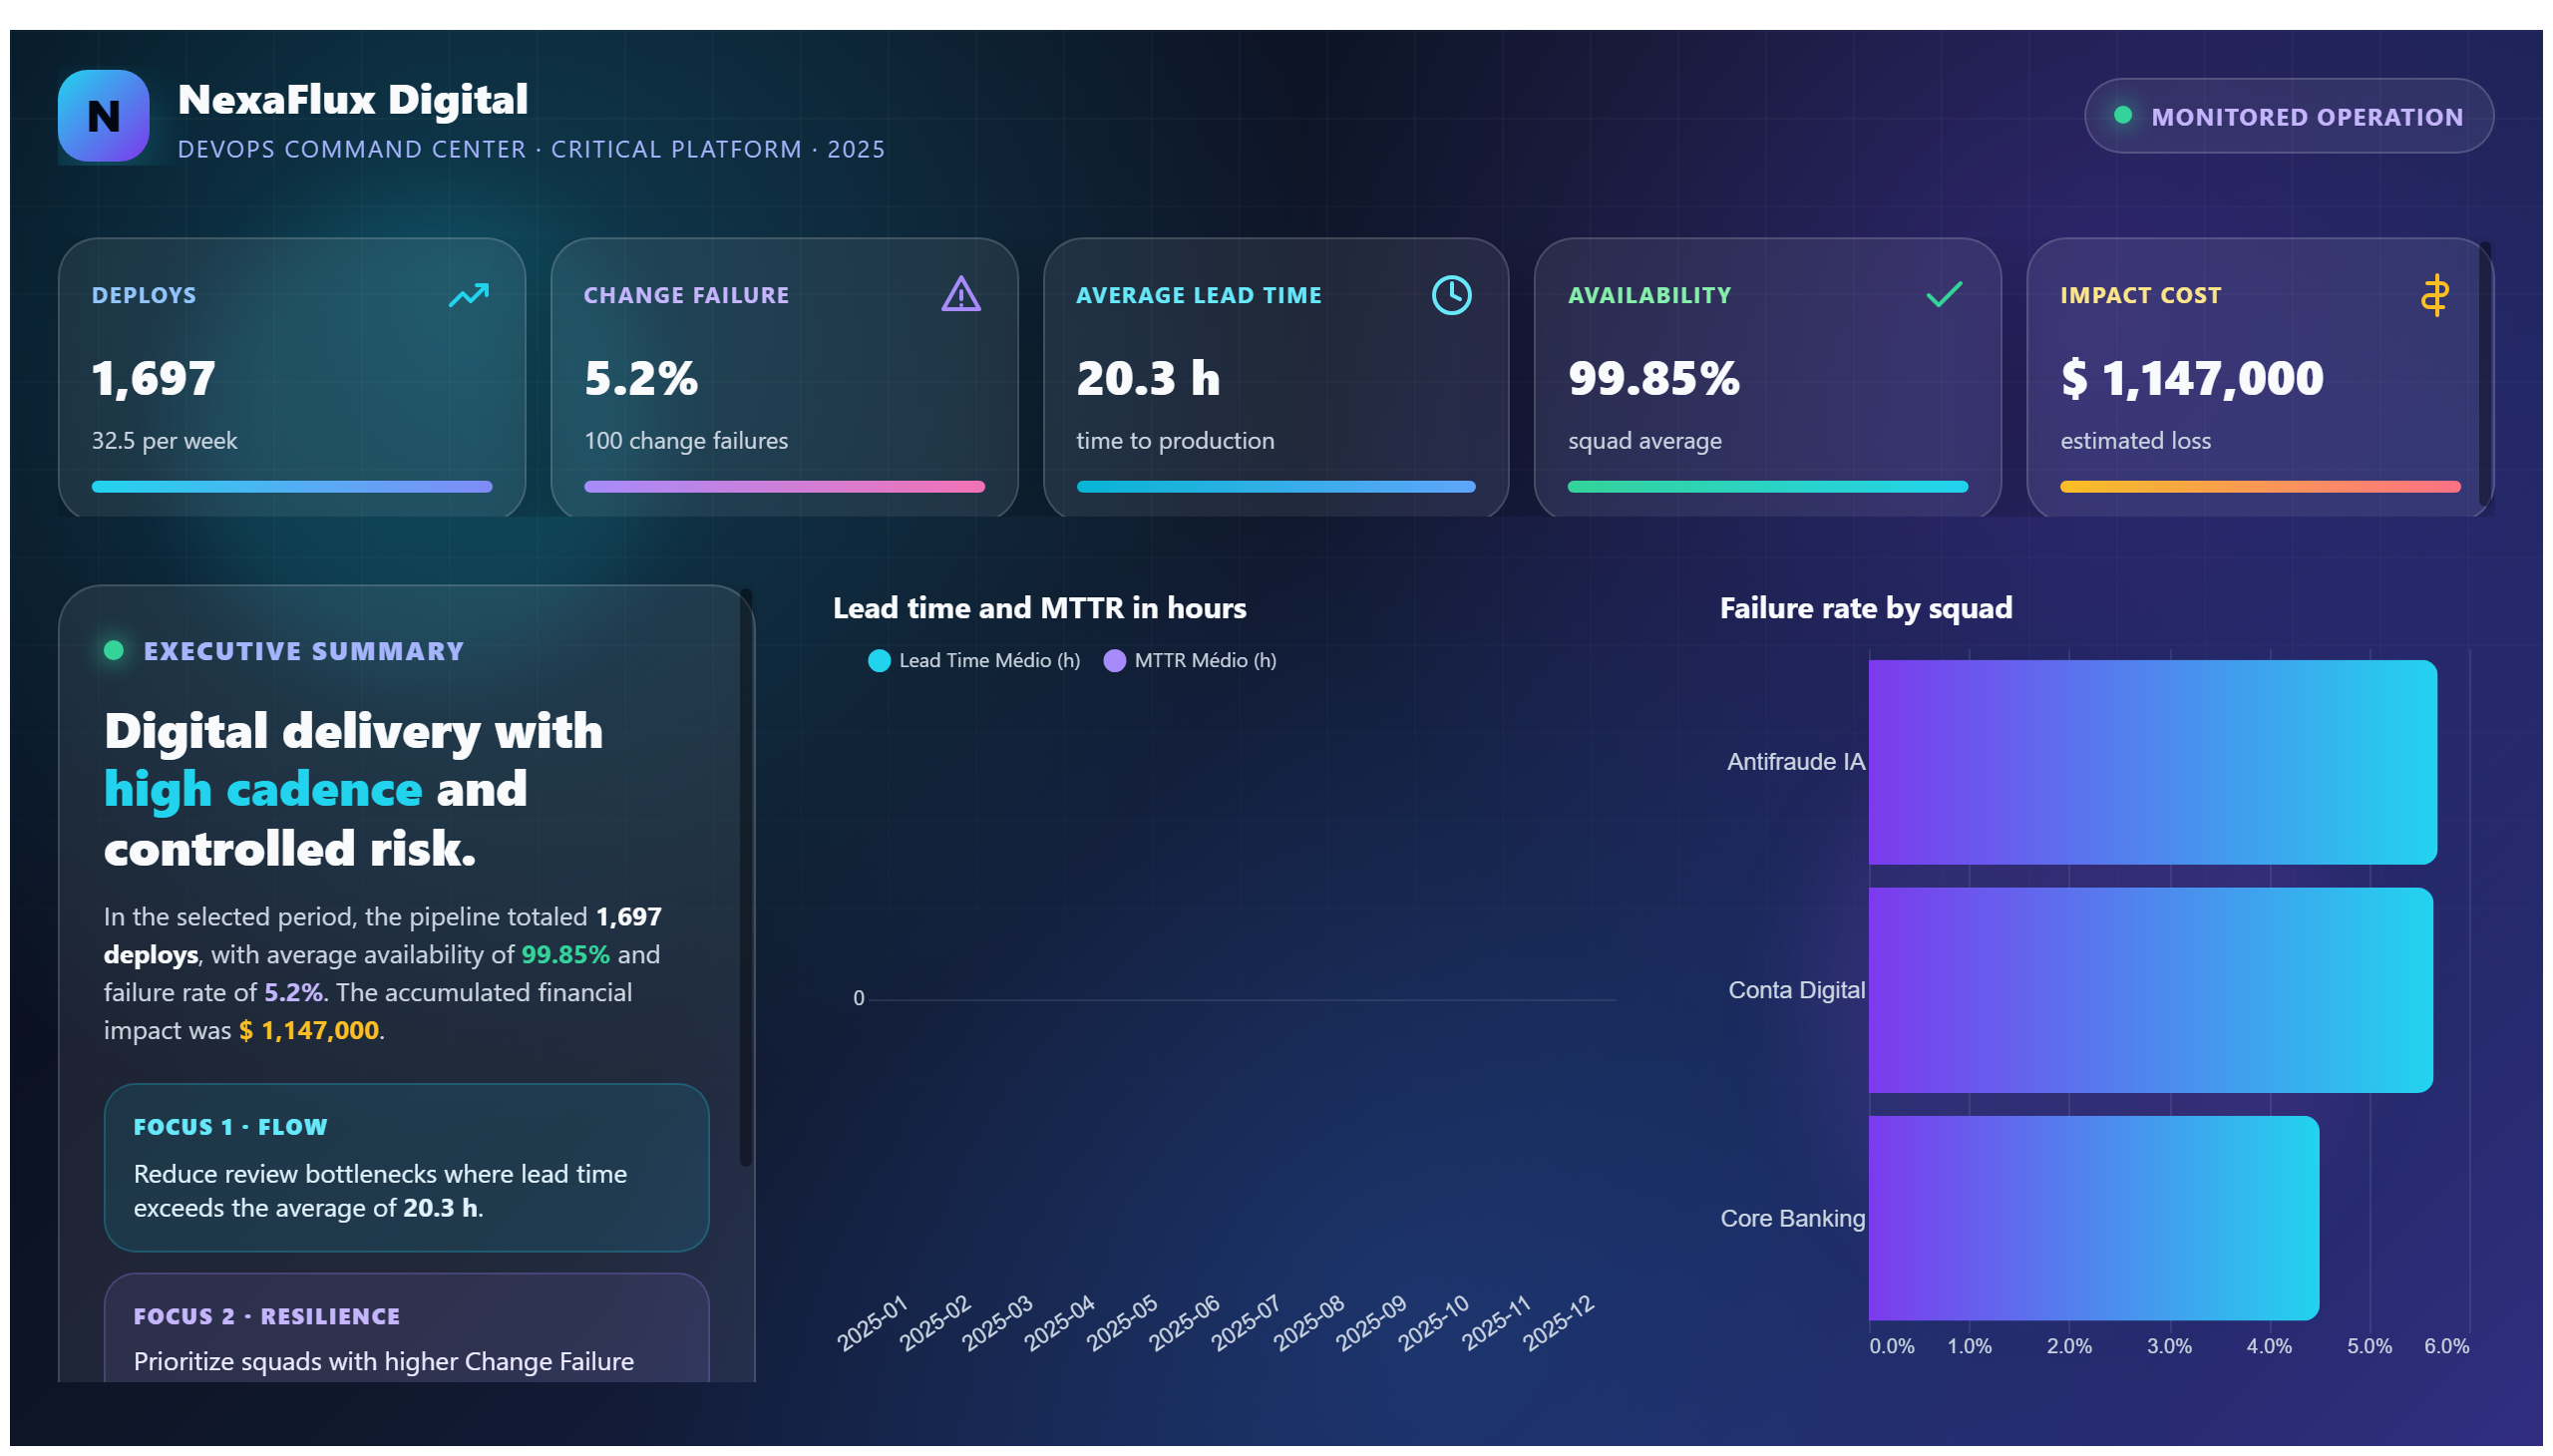
Task: Click the '2025-12' month axis label
Action: point(1558,1322)
